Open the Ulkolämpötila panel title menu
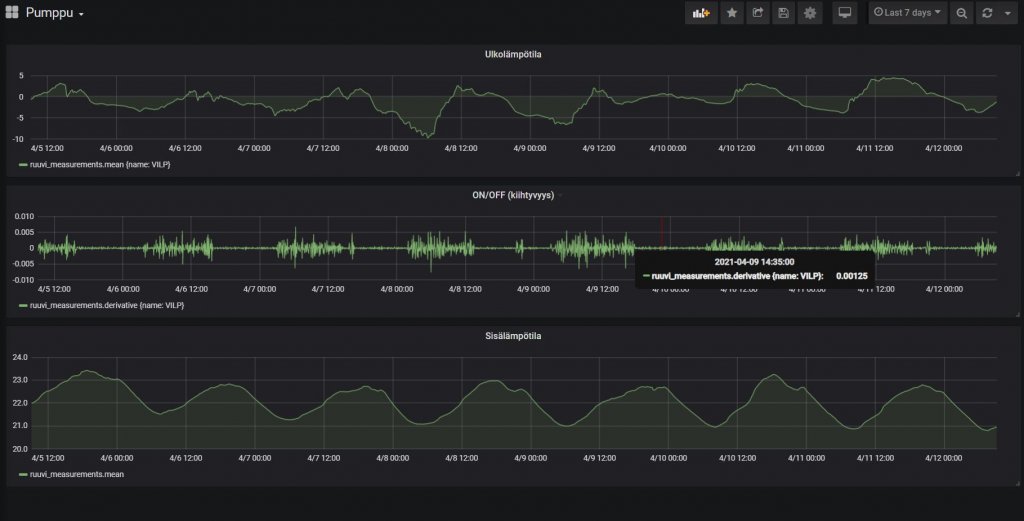Viewport: 1024px width, 521px height. [511, 54]
